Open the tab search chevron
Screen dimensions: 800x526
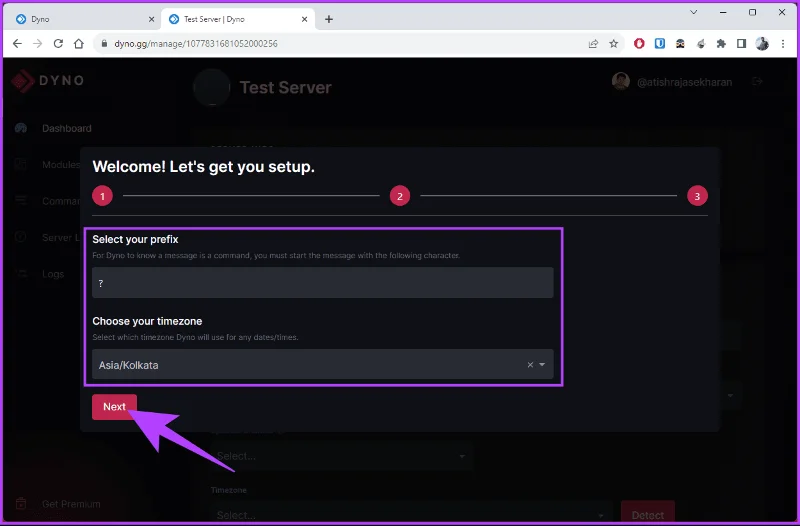pos(693,12)
